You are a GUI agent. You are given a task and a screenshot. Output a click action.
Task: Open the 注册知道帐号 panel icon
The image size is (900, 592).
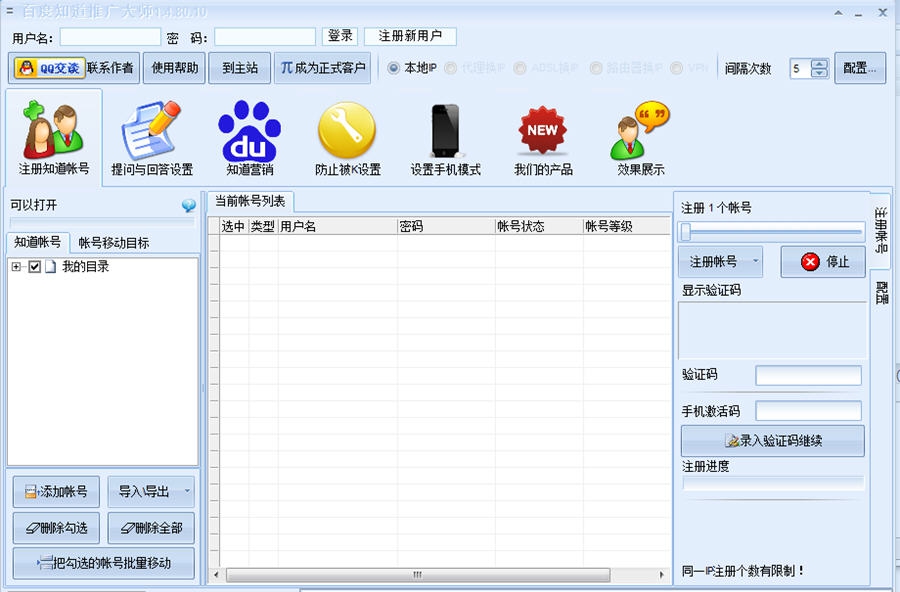[x=54, y=130]
